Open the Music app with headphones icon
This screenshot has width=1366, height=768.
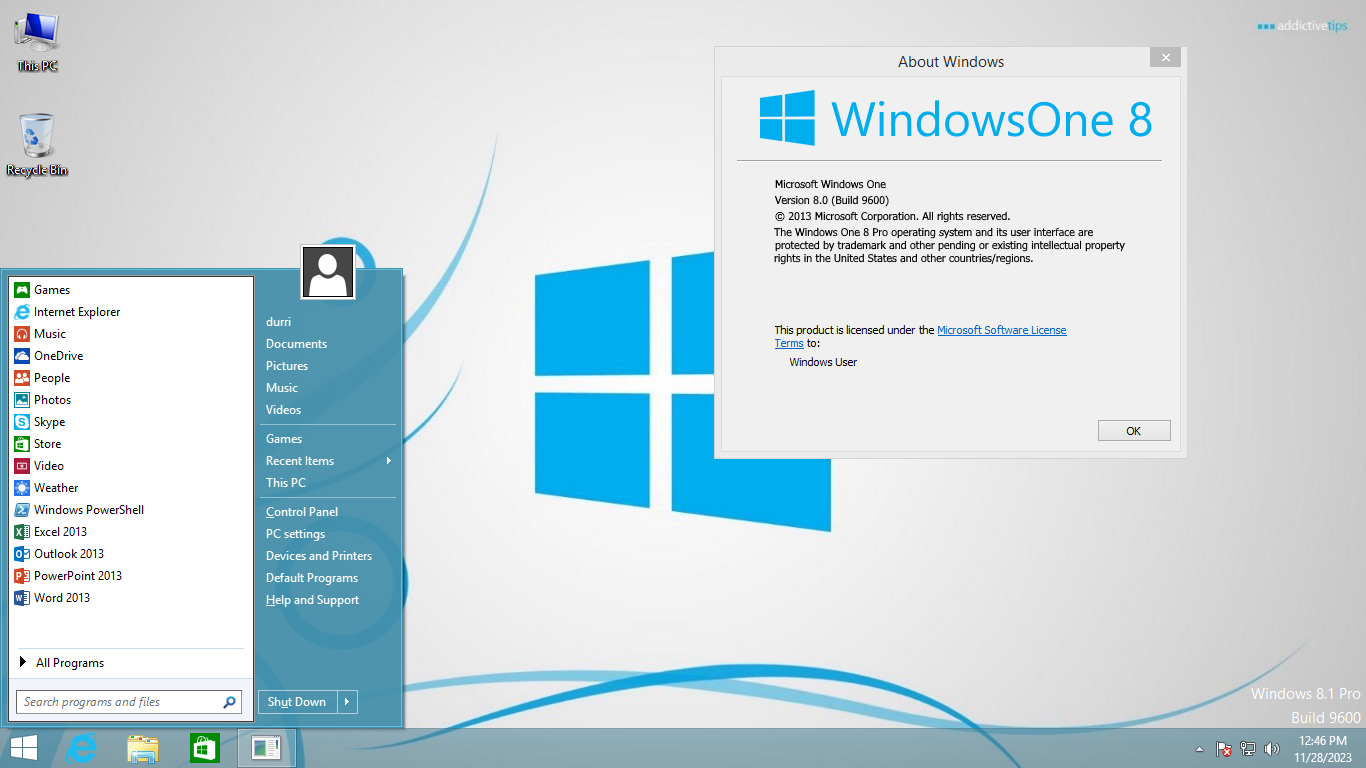point(131,334)
